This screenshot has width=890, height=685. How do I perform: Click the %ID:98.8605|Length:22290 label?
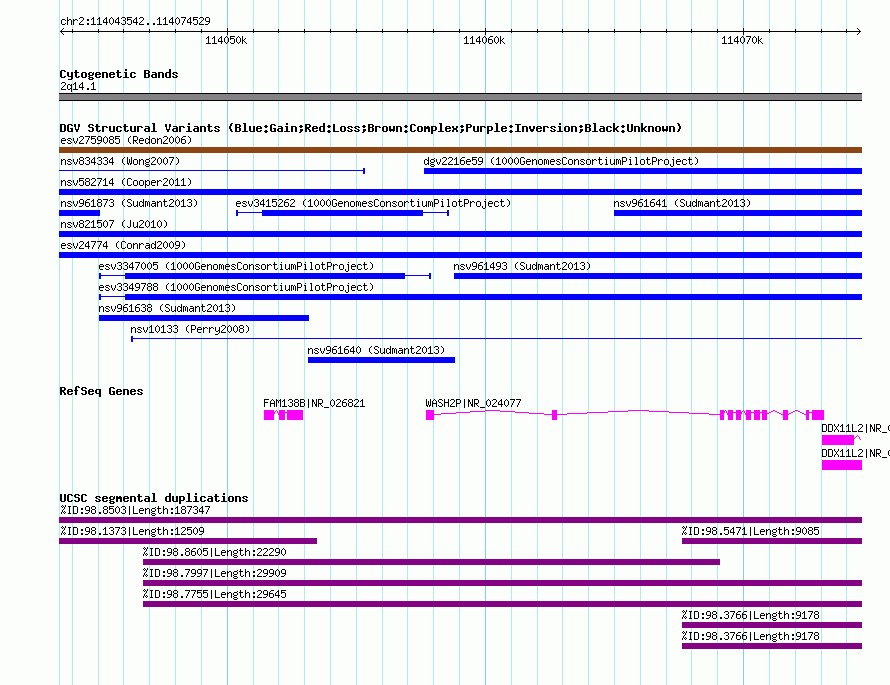click(x=215, y=552)
